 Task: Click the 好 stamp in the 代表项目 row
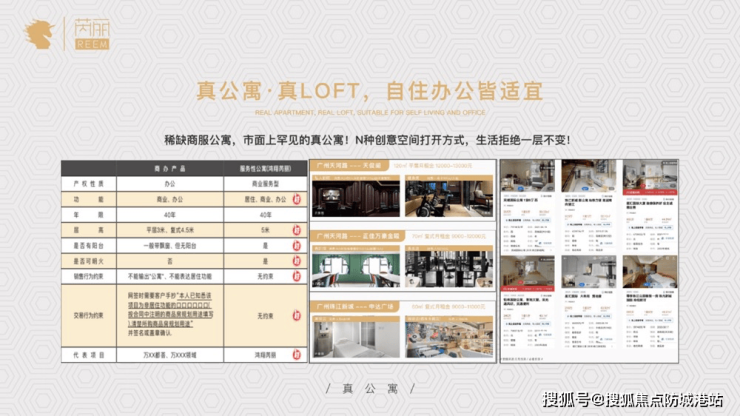(x=296, y=355)
